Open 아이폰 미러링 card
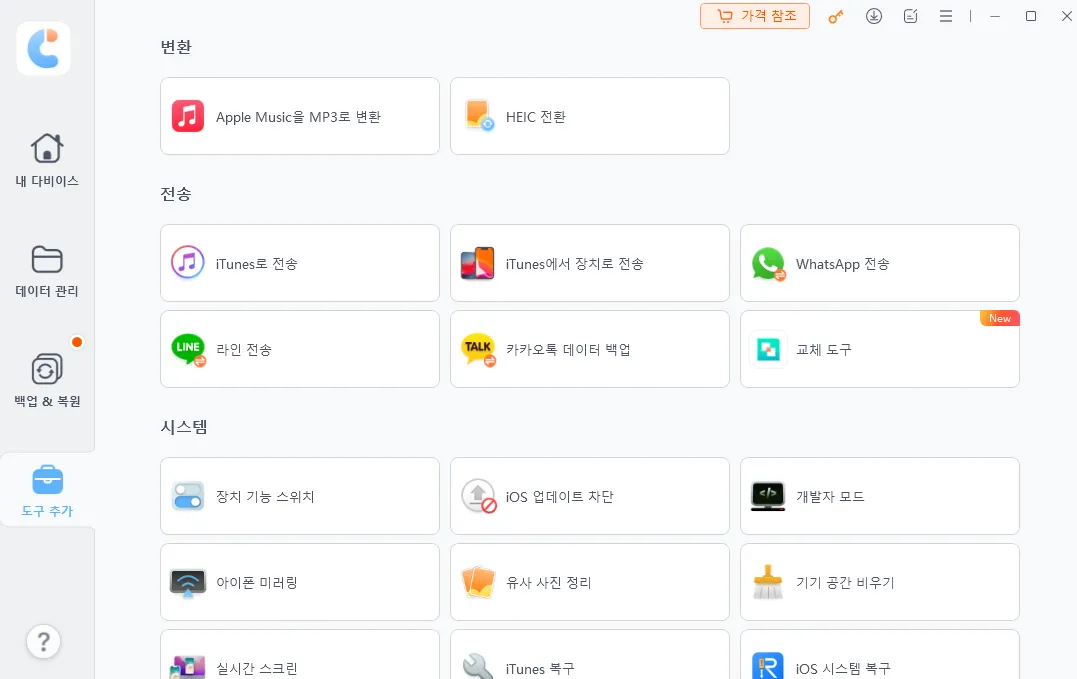The height and width of the screenshot is (679, 1077). click(x=299, y=582)
